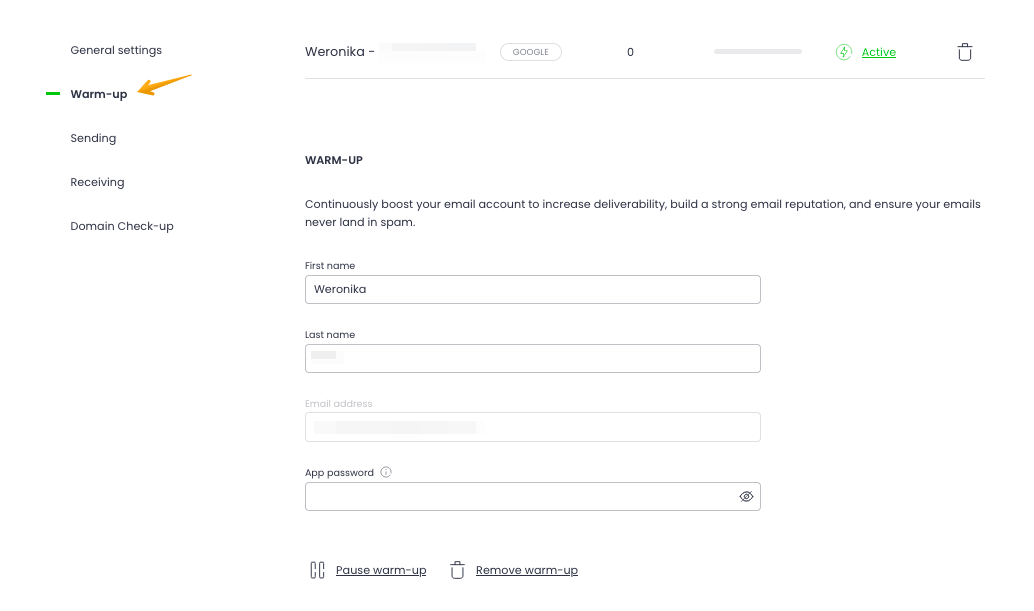Open the Domain Check-up page
This screenshot has height=611, width=1034.
122,226
